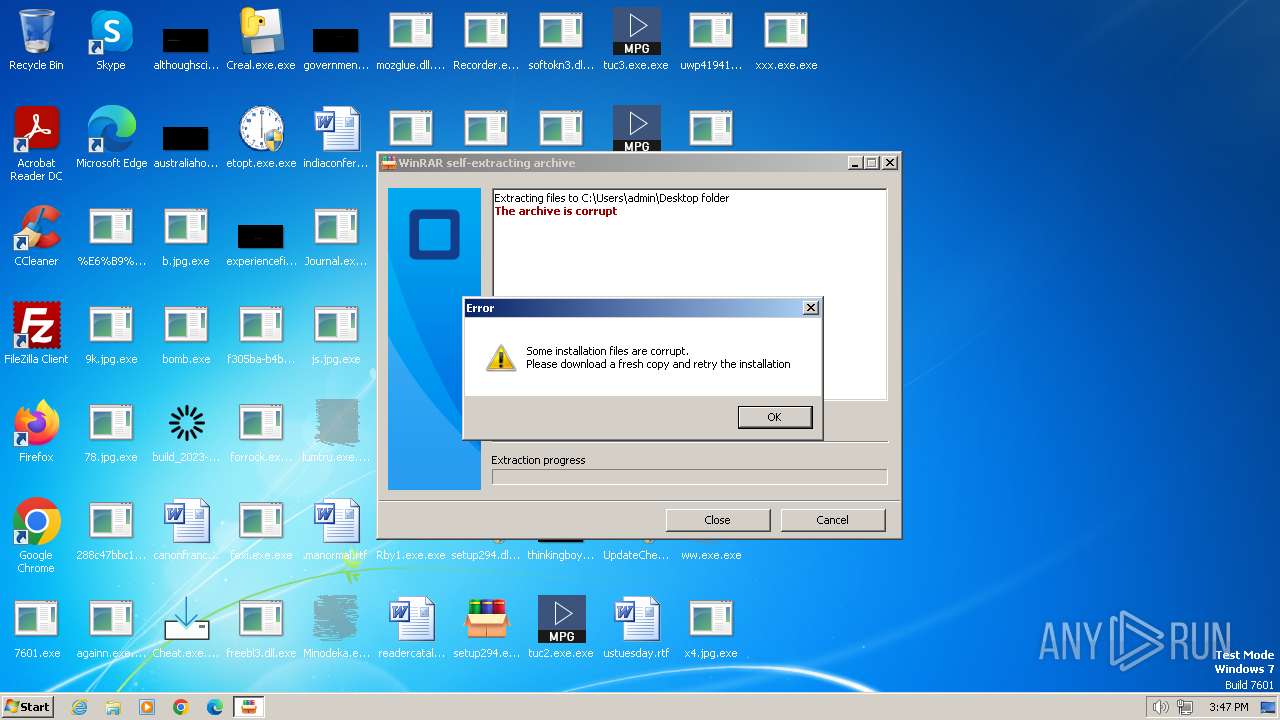The height and width of the screenshot is (720, 1280).
Task: Launch Google Chrome from the desktop
Action: coord(36,536)
